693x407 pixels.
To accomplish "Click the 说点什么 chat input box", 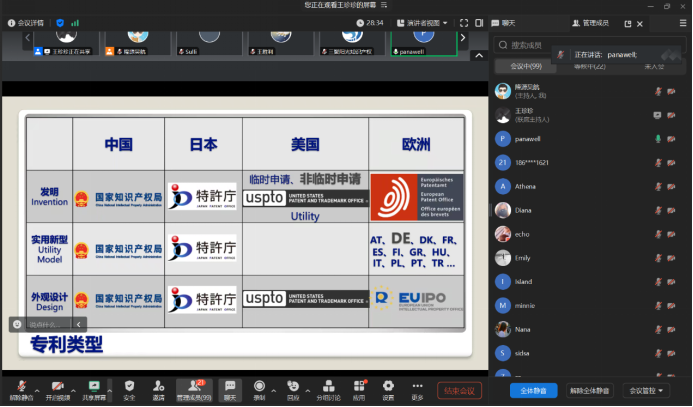I will coord(43,325).
